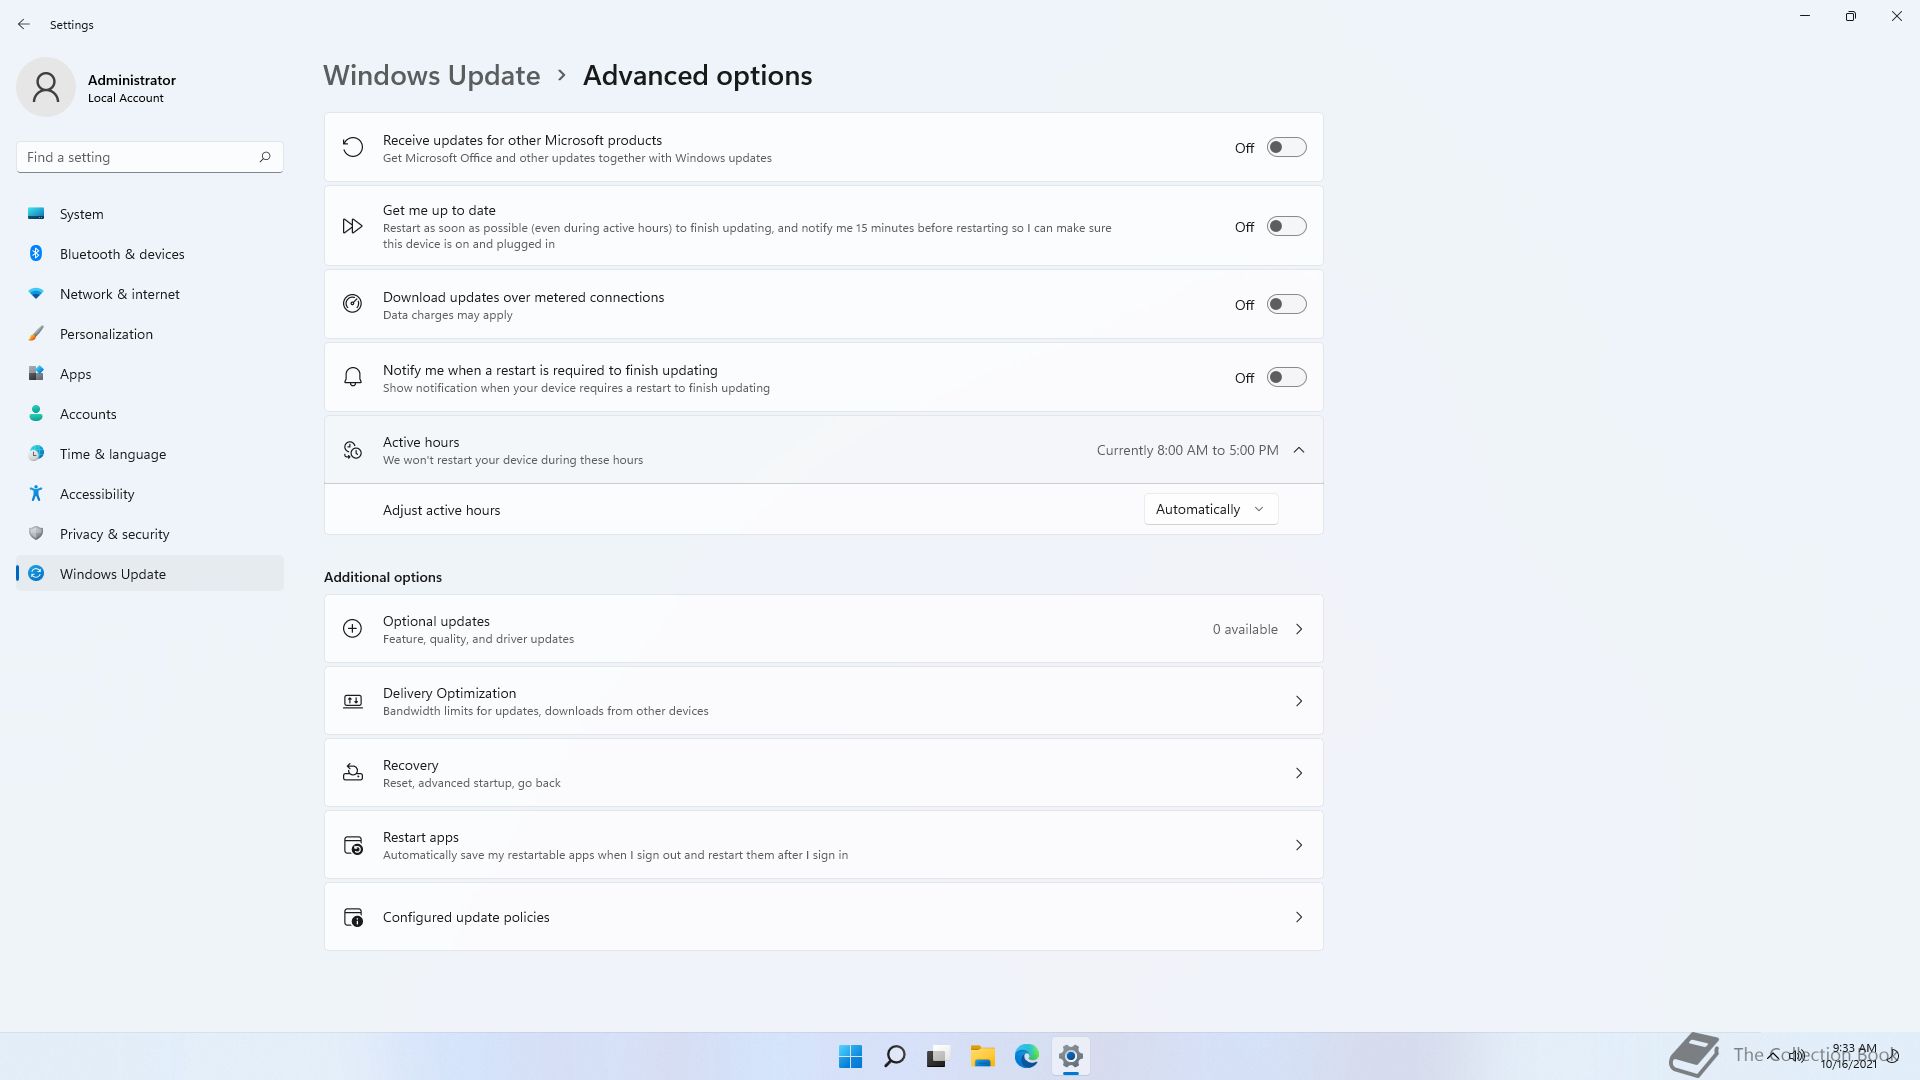Image resolution: width=1920 pixels, height=1080 pixels.
Task: Click the Find a setting search box
Action: 150,157
